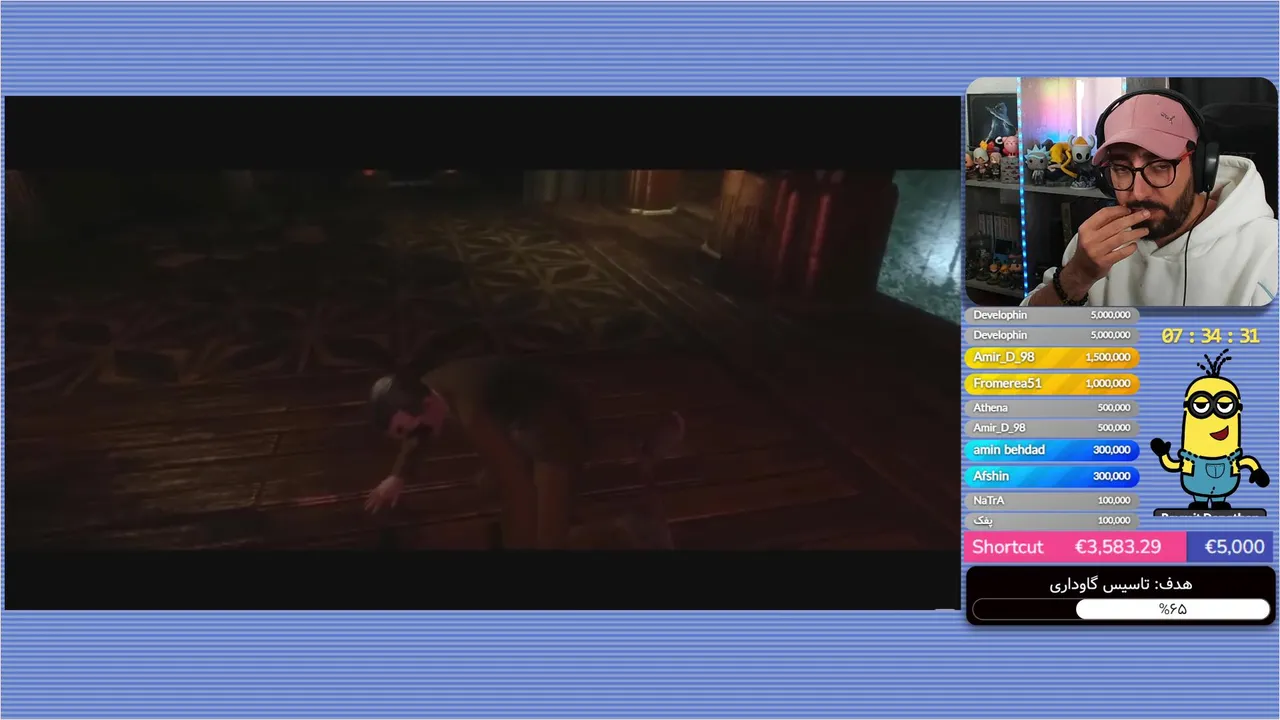The image size is (1280, 720).
Task: Click the dark gameplay video area
Action: [x=482, y=353]
